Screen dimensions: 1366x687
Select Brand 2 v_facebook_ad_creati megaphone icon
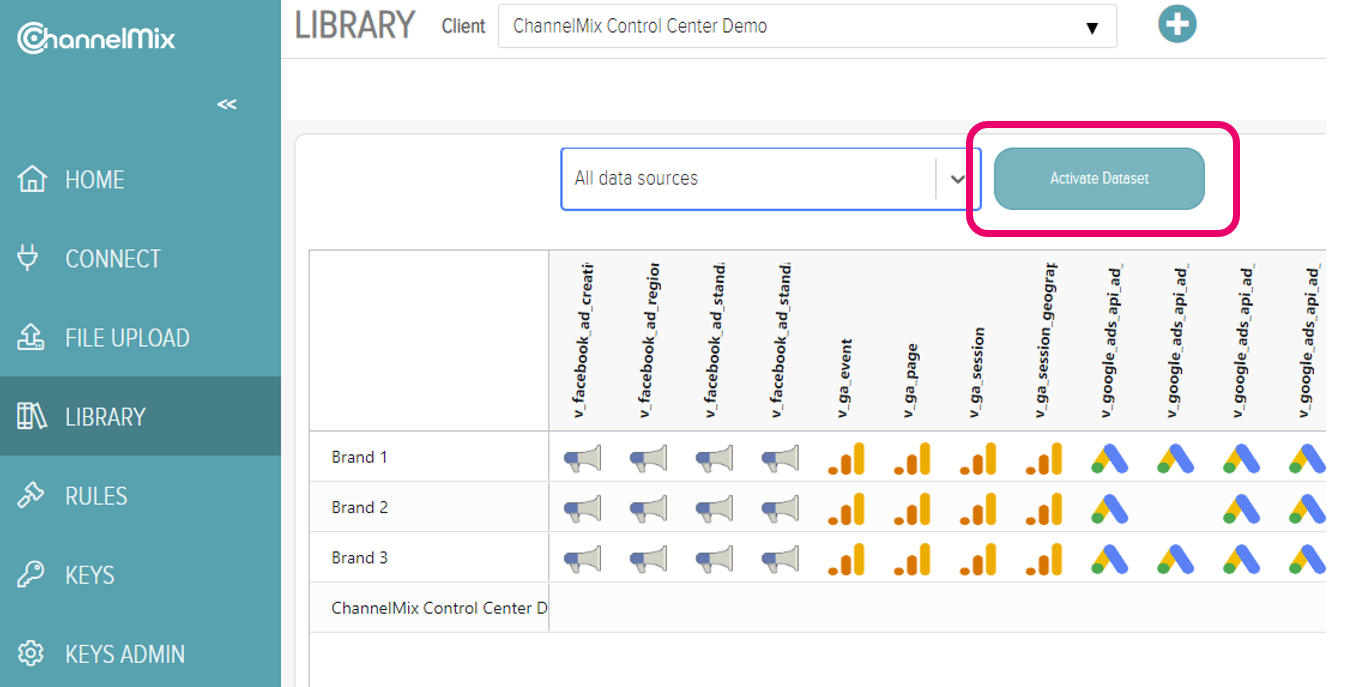583,508
